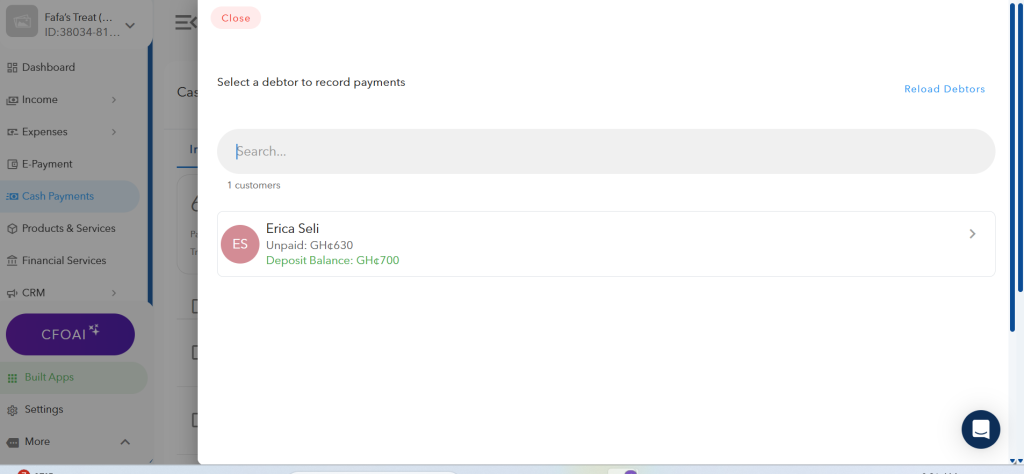The width and height of the screenshot is (1024, 474).
Task: Click the debtor Search field
Action: tap(606, 151)
